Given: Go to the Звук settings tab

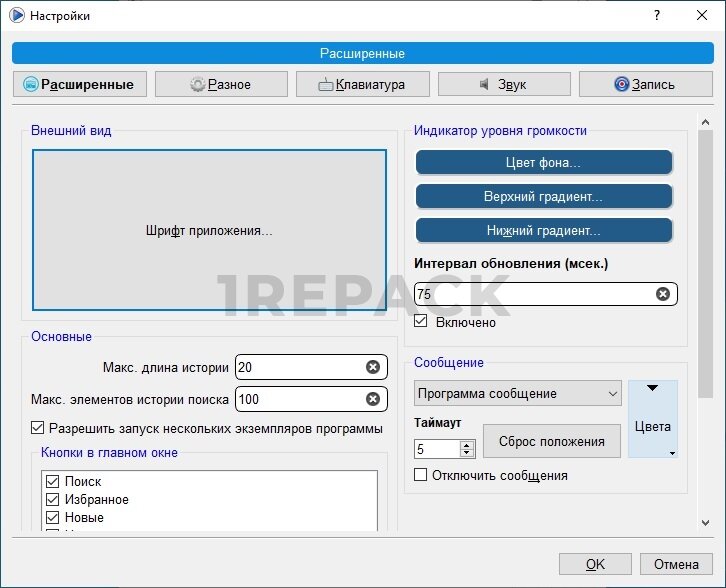Looking at the screenshot, I should (x=503, y=85).
